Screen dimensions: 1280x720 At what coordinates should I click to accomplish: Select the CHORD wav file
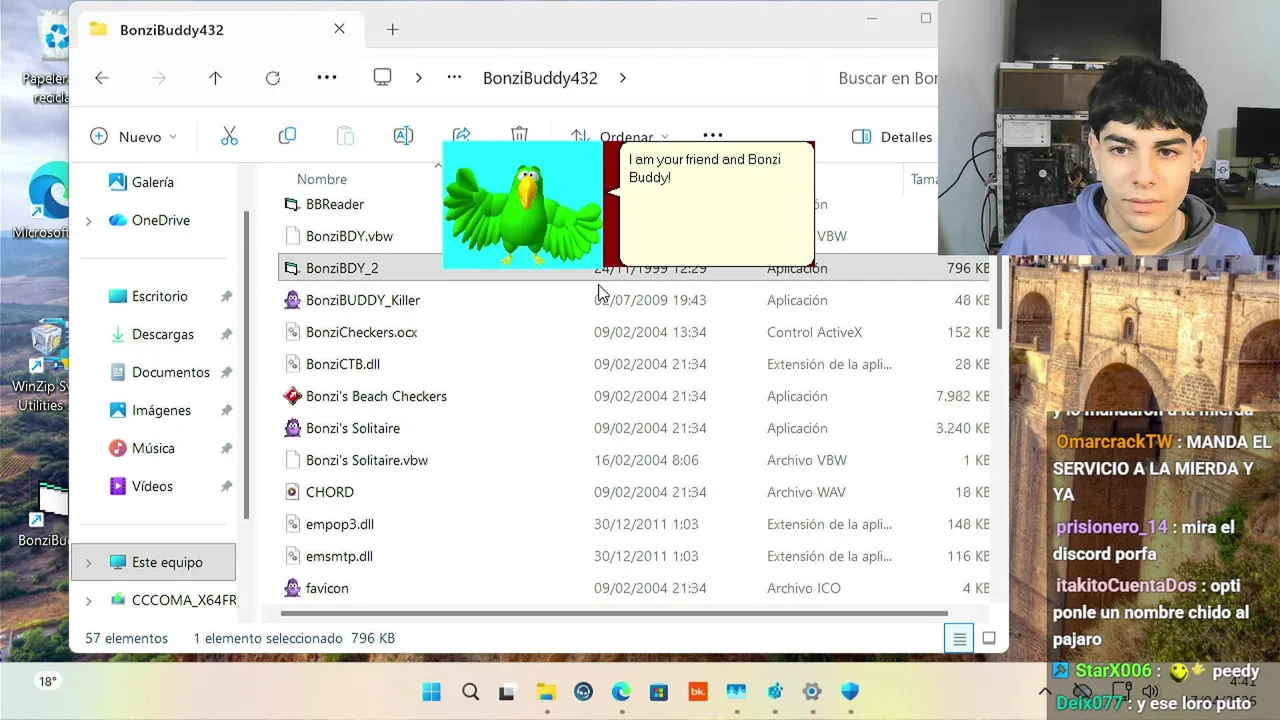(330, 492)
